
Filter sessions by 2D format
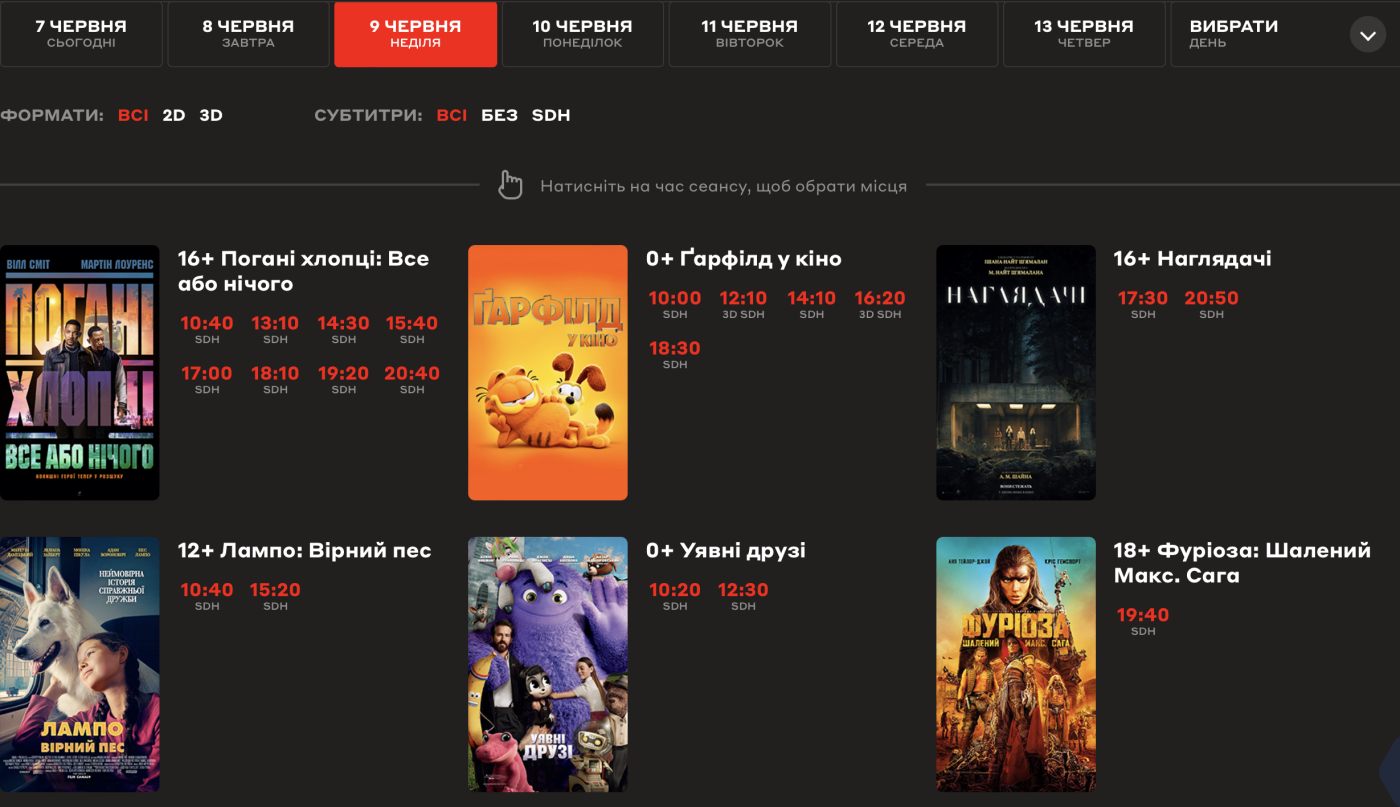pyautogui.click(x=174, y=115)
